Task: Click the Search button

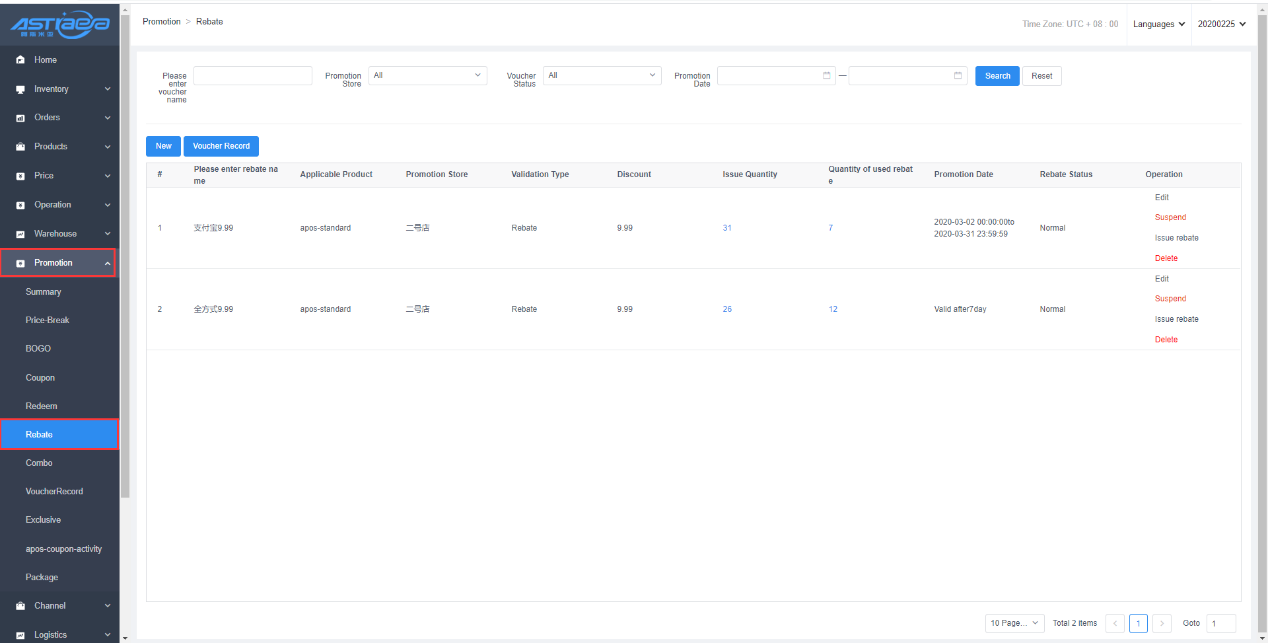Action: 997,76
